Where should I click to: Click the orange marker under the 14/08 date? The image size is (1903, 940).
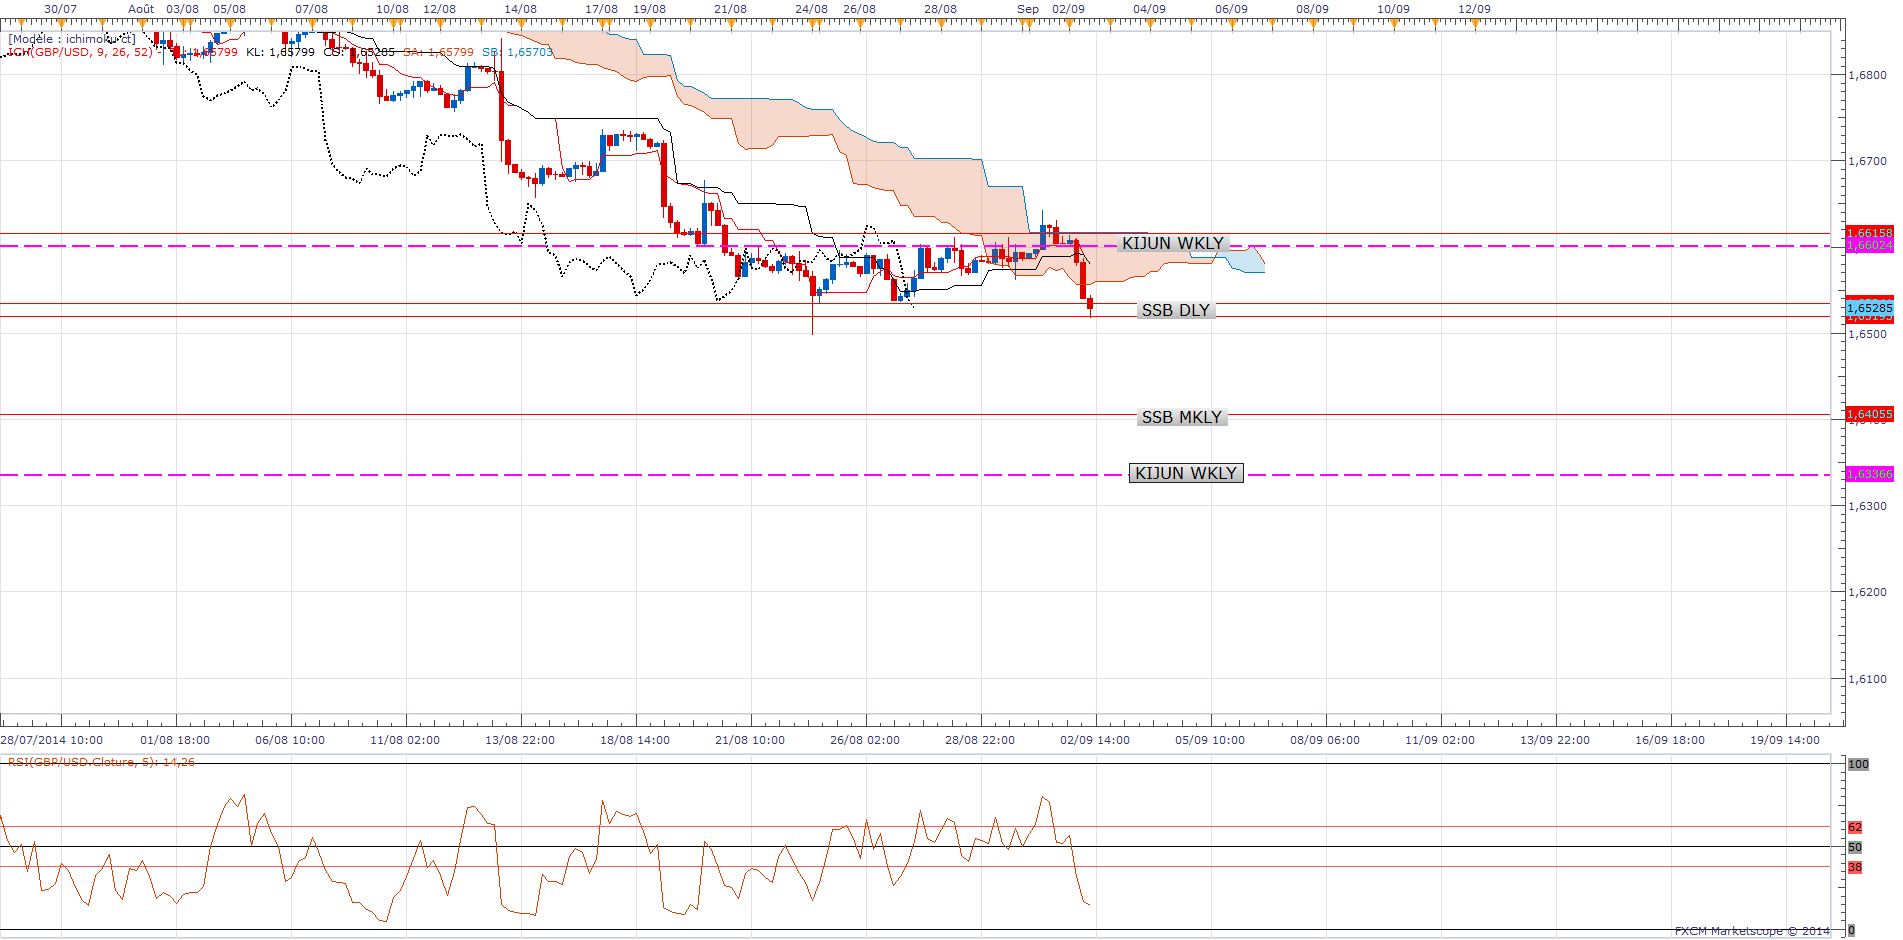[x=520, y=23]
